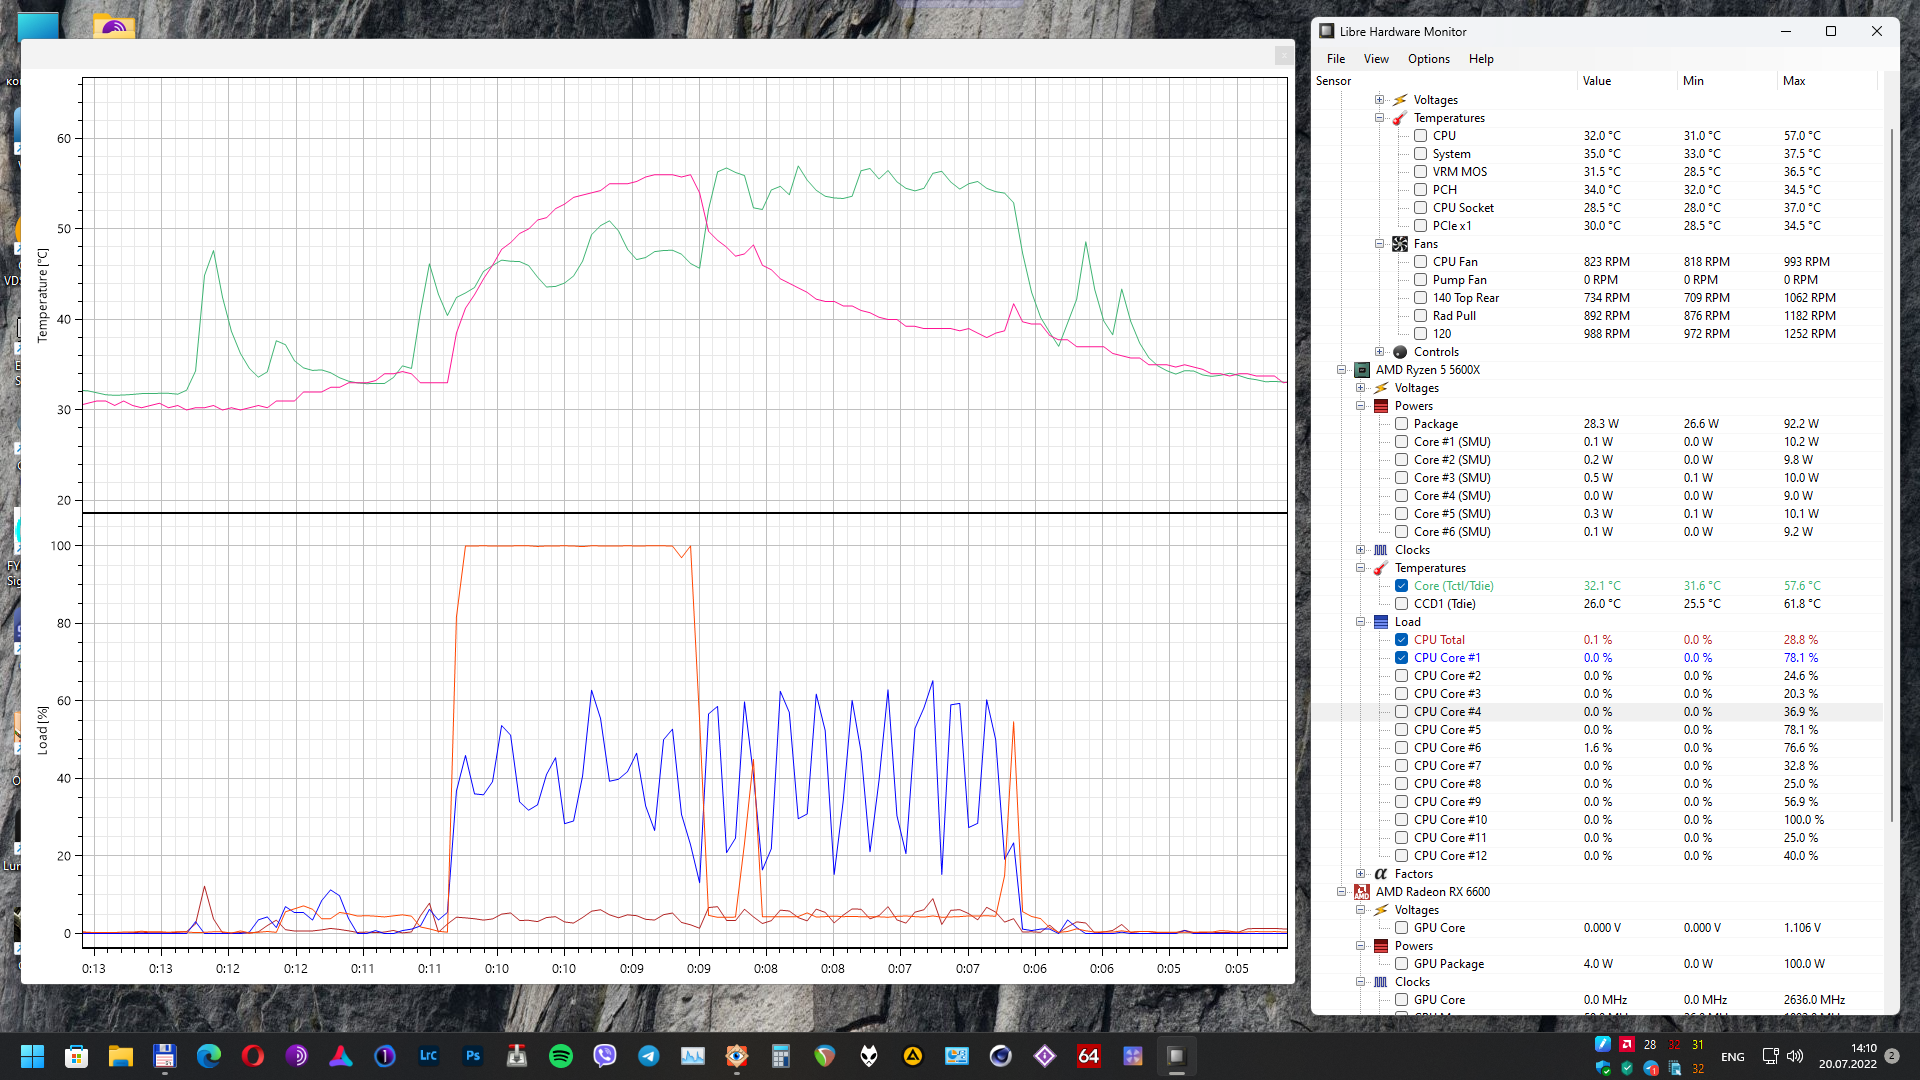Click the Fans icon in sensor tree

tap(1399, 244)
